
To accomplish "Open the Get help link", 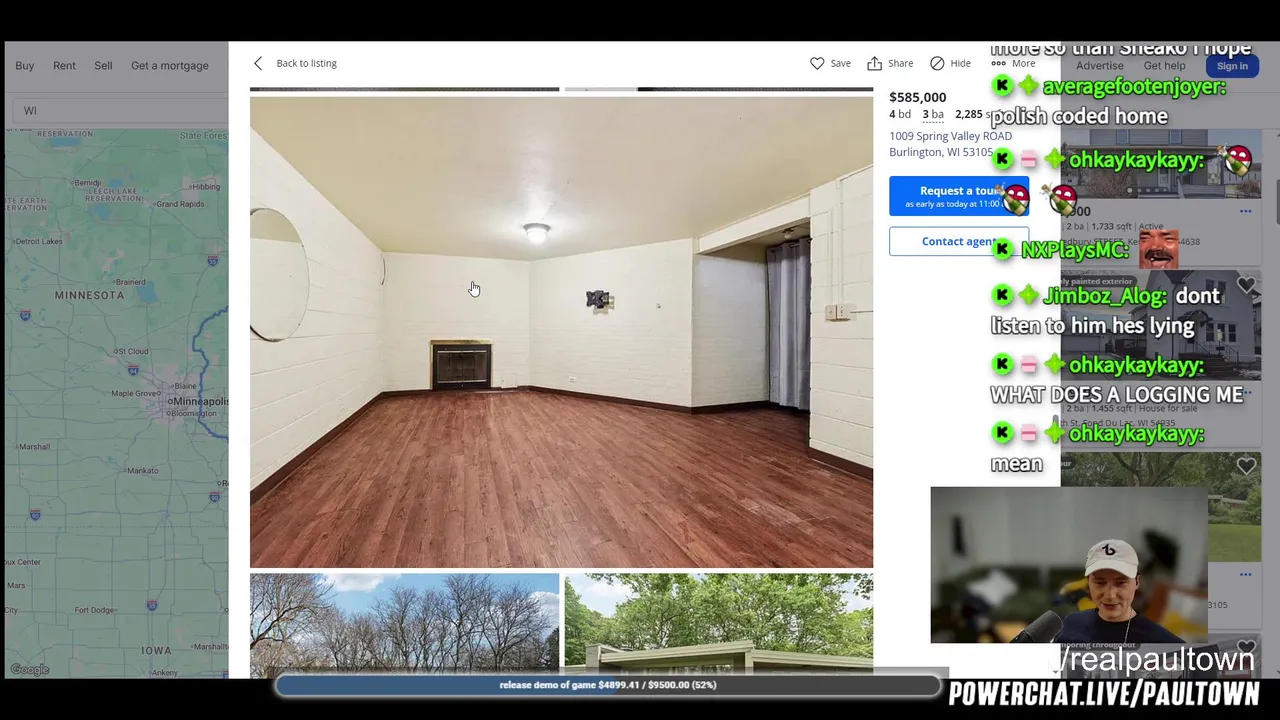I will coord(1164,66).
